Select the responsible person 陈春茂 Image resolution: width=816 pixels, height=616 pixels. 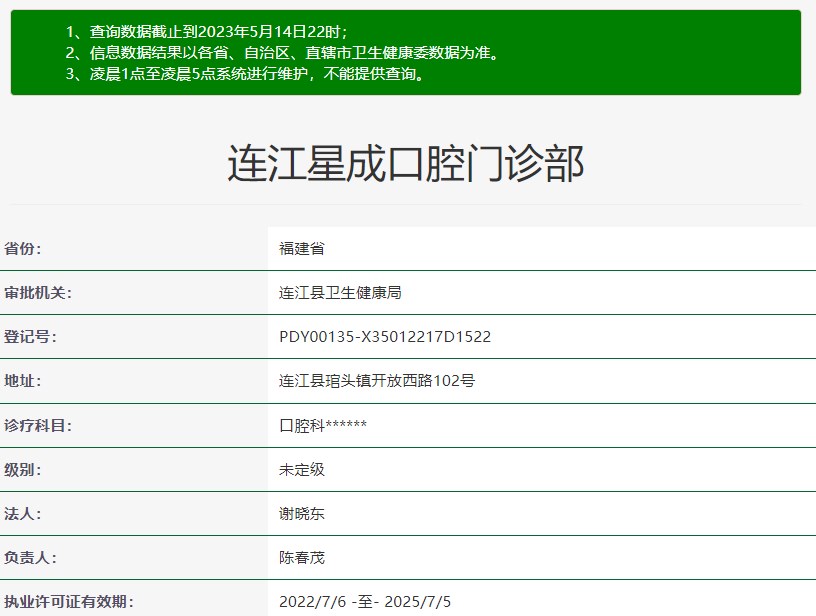coord(302,558)
